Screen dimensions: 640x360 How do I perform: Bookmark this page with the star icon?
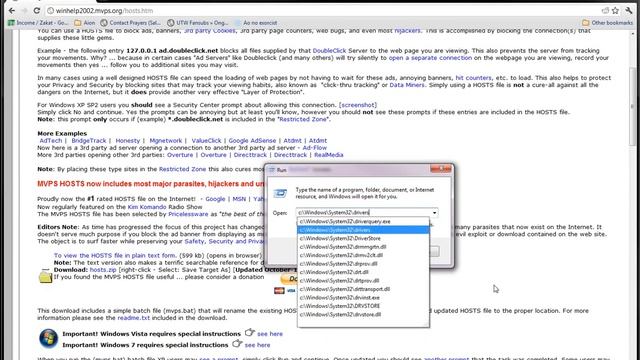(615, 11)
